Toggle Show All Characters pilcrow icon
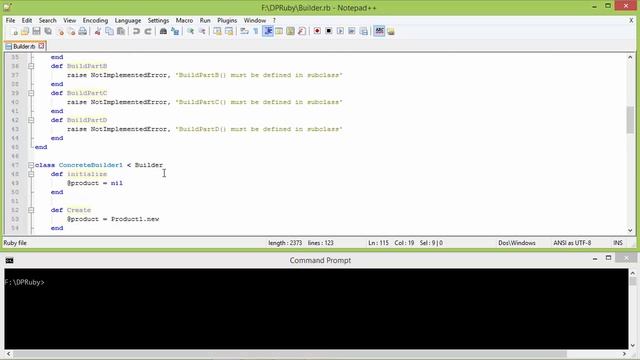 [256, 31]
